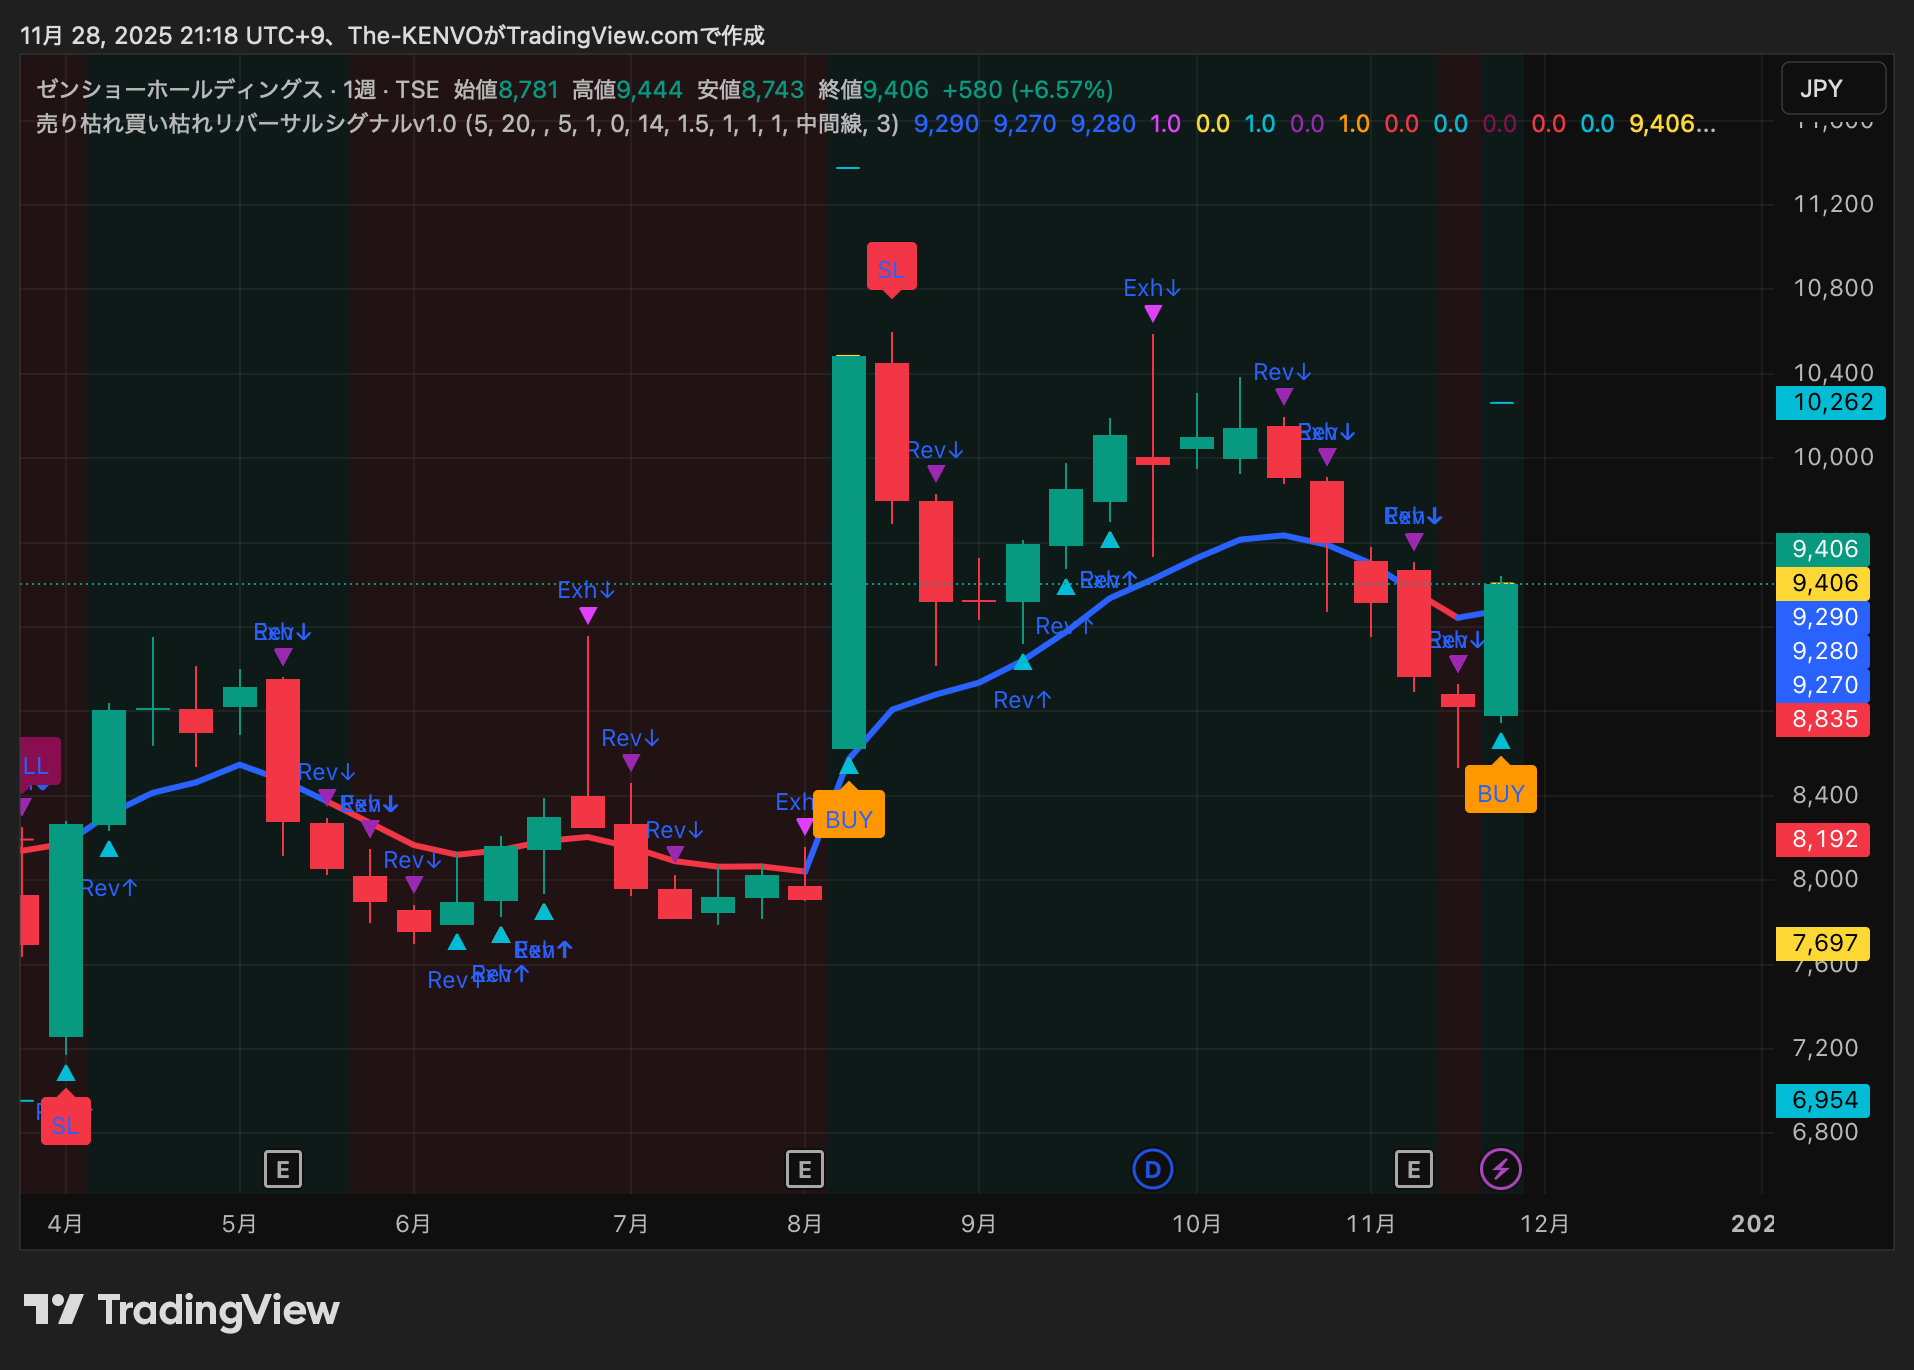This screenshot has height=1370, width=1914.
Task: Select the red 8,192 price label
Action: pos(1823,838)
